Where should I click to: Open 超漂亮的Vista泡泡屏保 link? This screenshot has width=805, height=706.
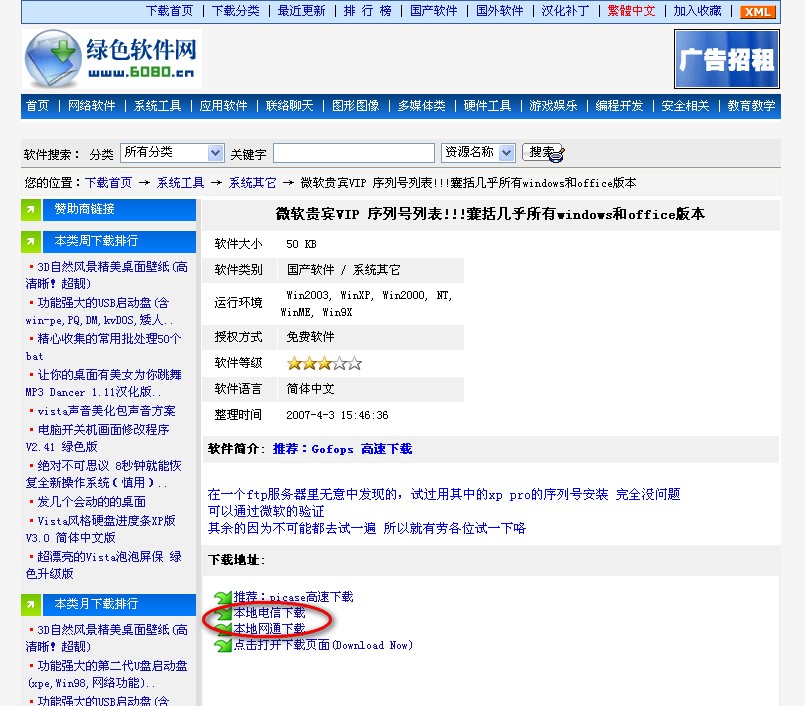click(104, 565)
